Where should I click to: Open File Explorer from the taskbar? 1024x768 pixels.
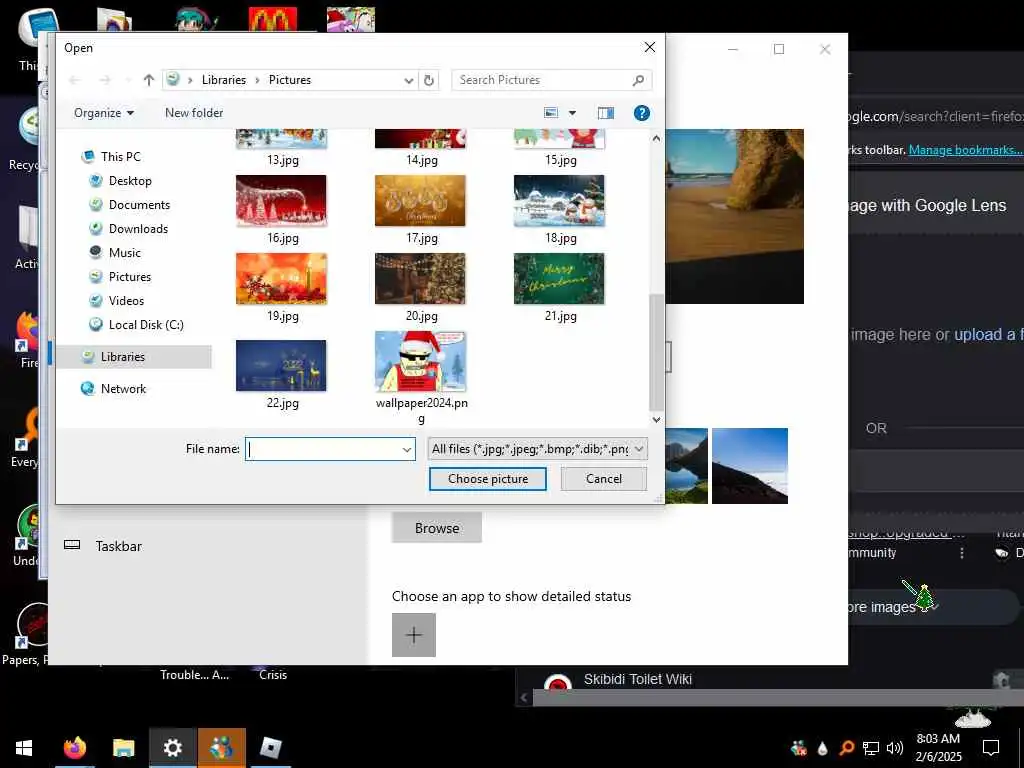[123, 748]
